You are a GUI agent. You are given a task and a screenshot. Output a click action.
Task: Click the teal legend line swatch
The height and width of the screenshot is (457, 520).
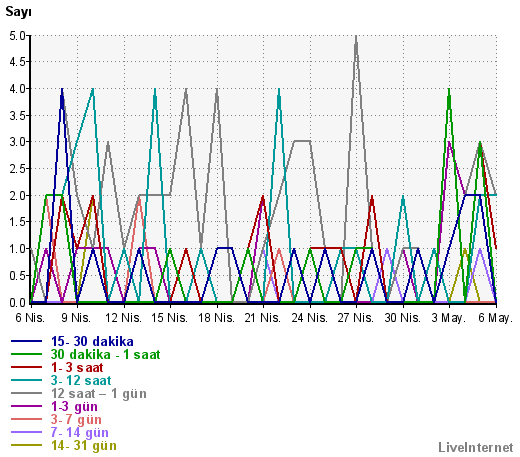[26, 380]
